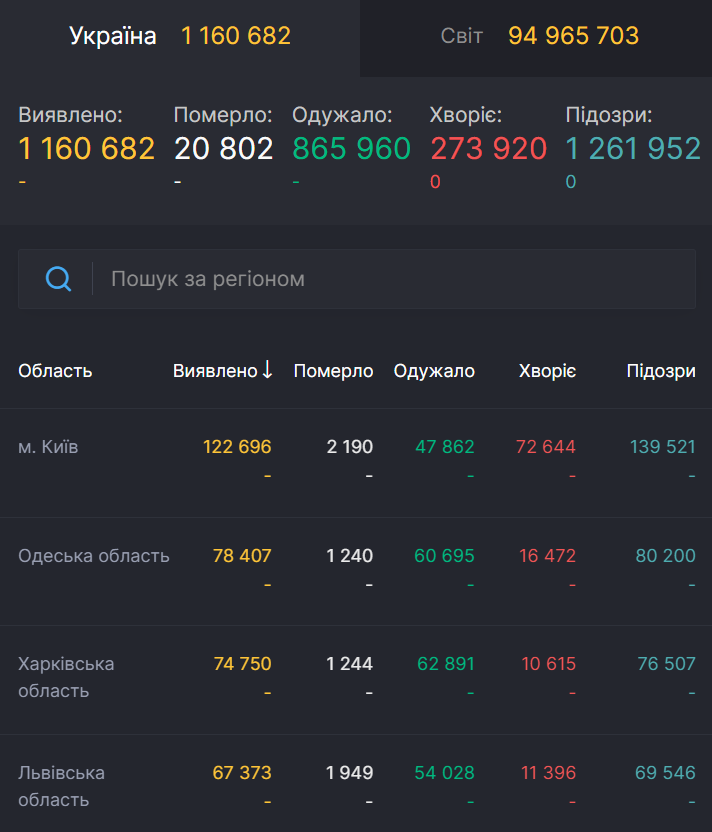Click Lviv detected value 67 373
This screenshot has height=832, width=712.
[x=242, y=773]
